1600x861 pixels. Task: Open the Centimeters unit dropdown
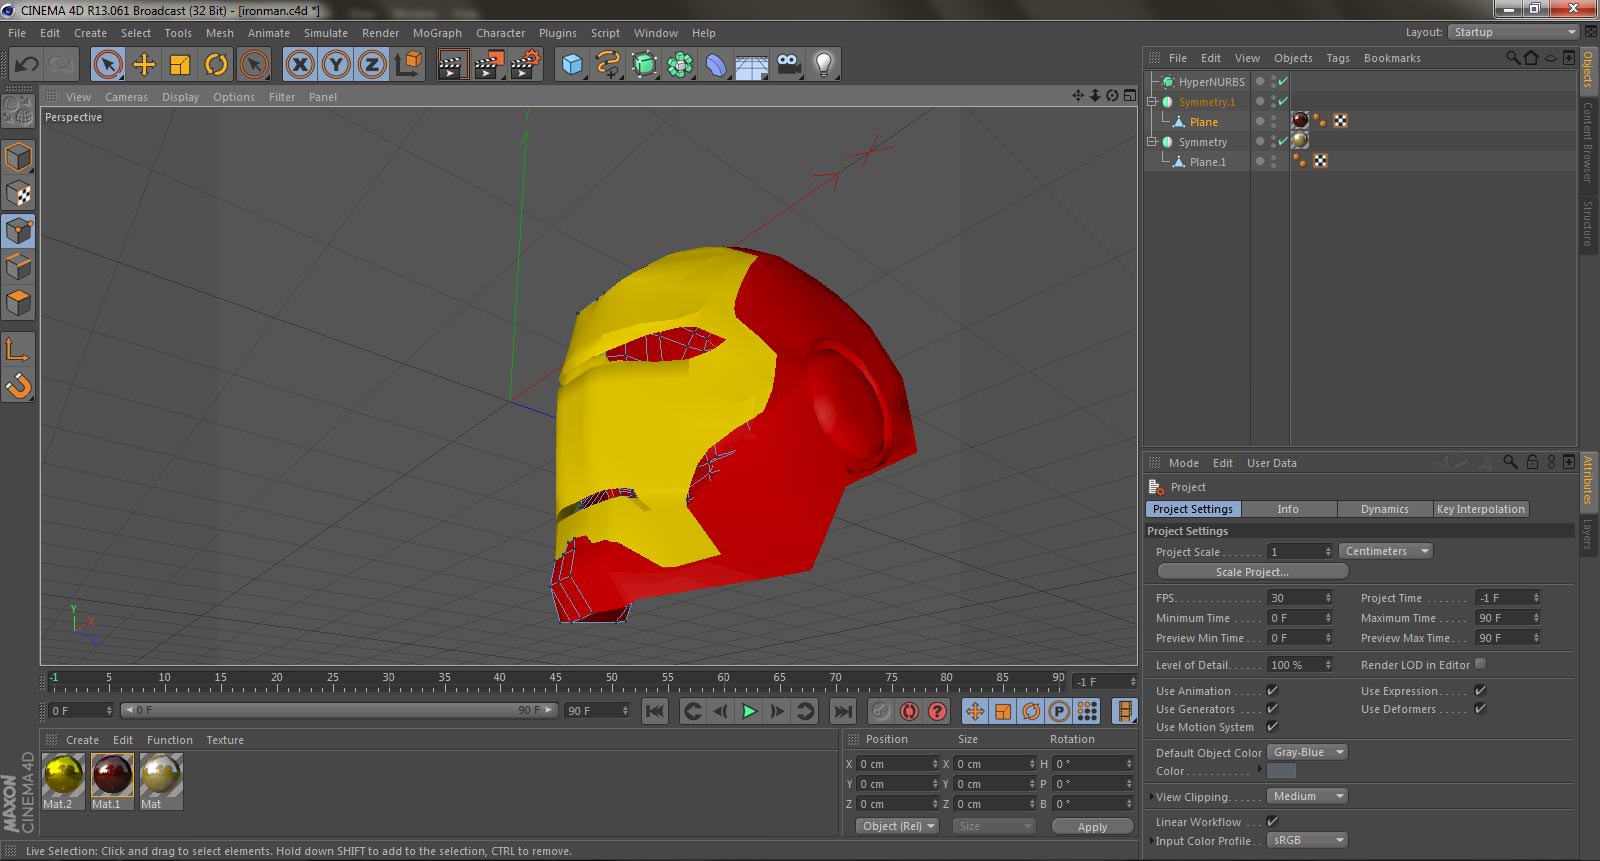1385,551
